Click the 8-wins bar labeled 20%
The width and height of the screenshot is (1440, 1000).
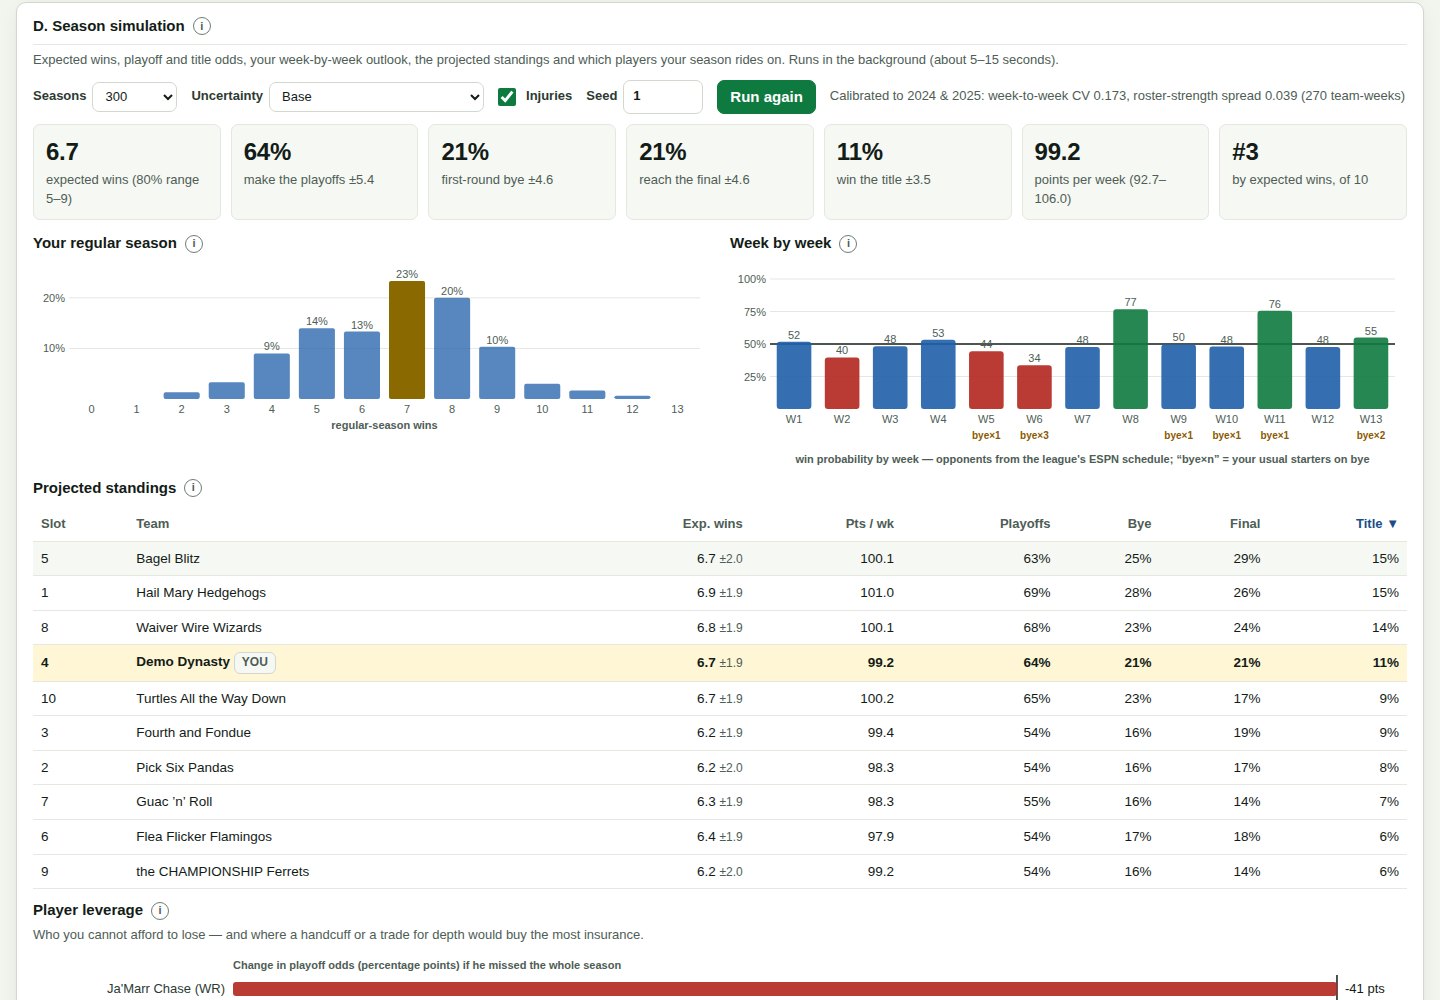pyautogui.click(x=452, y=348)
